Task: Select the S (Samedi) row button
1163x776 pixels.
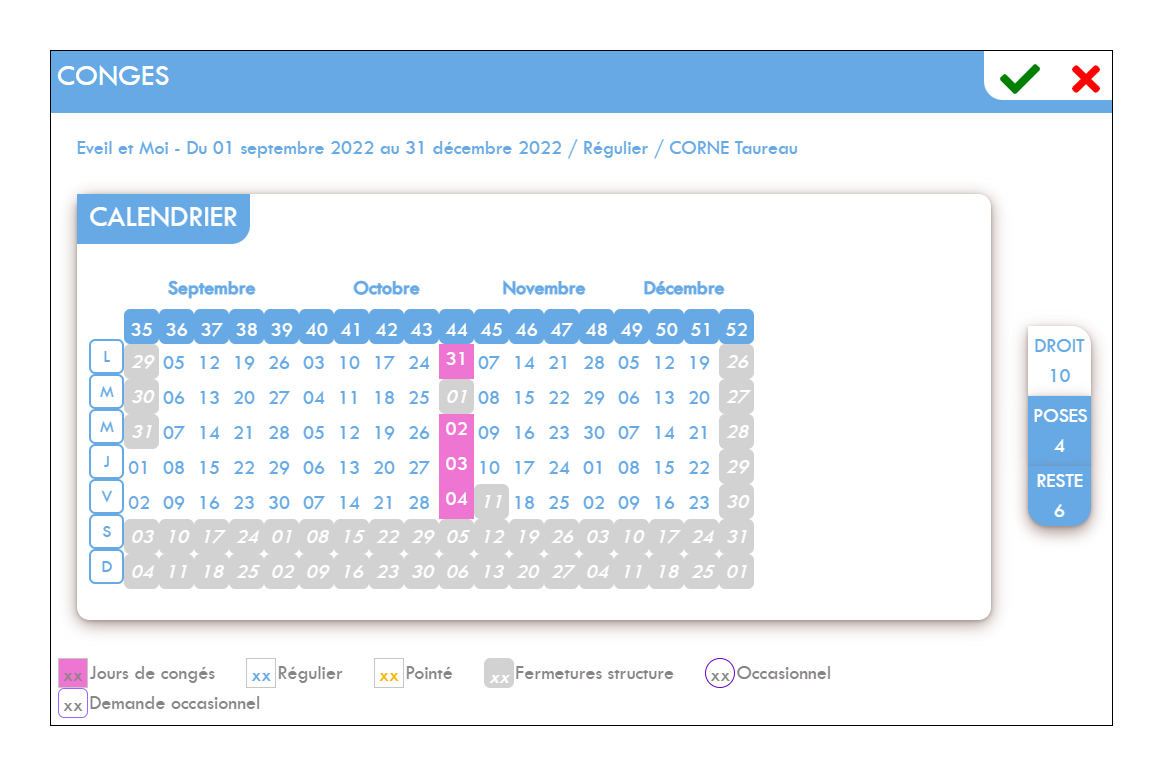Action: (x=107, y=531)
